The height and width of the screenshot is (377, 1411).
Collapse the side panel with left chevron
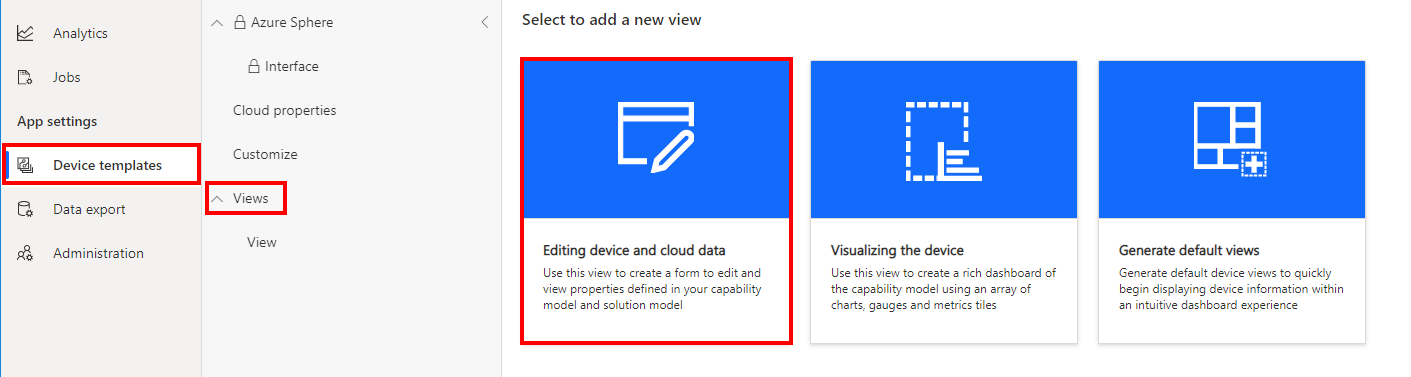tap(485, 22)
